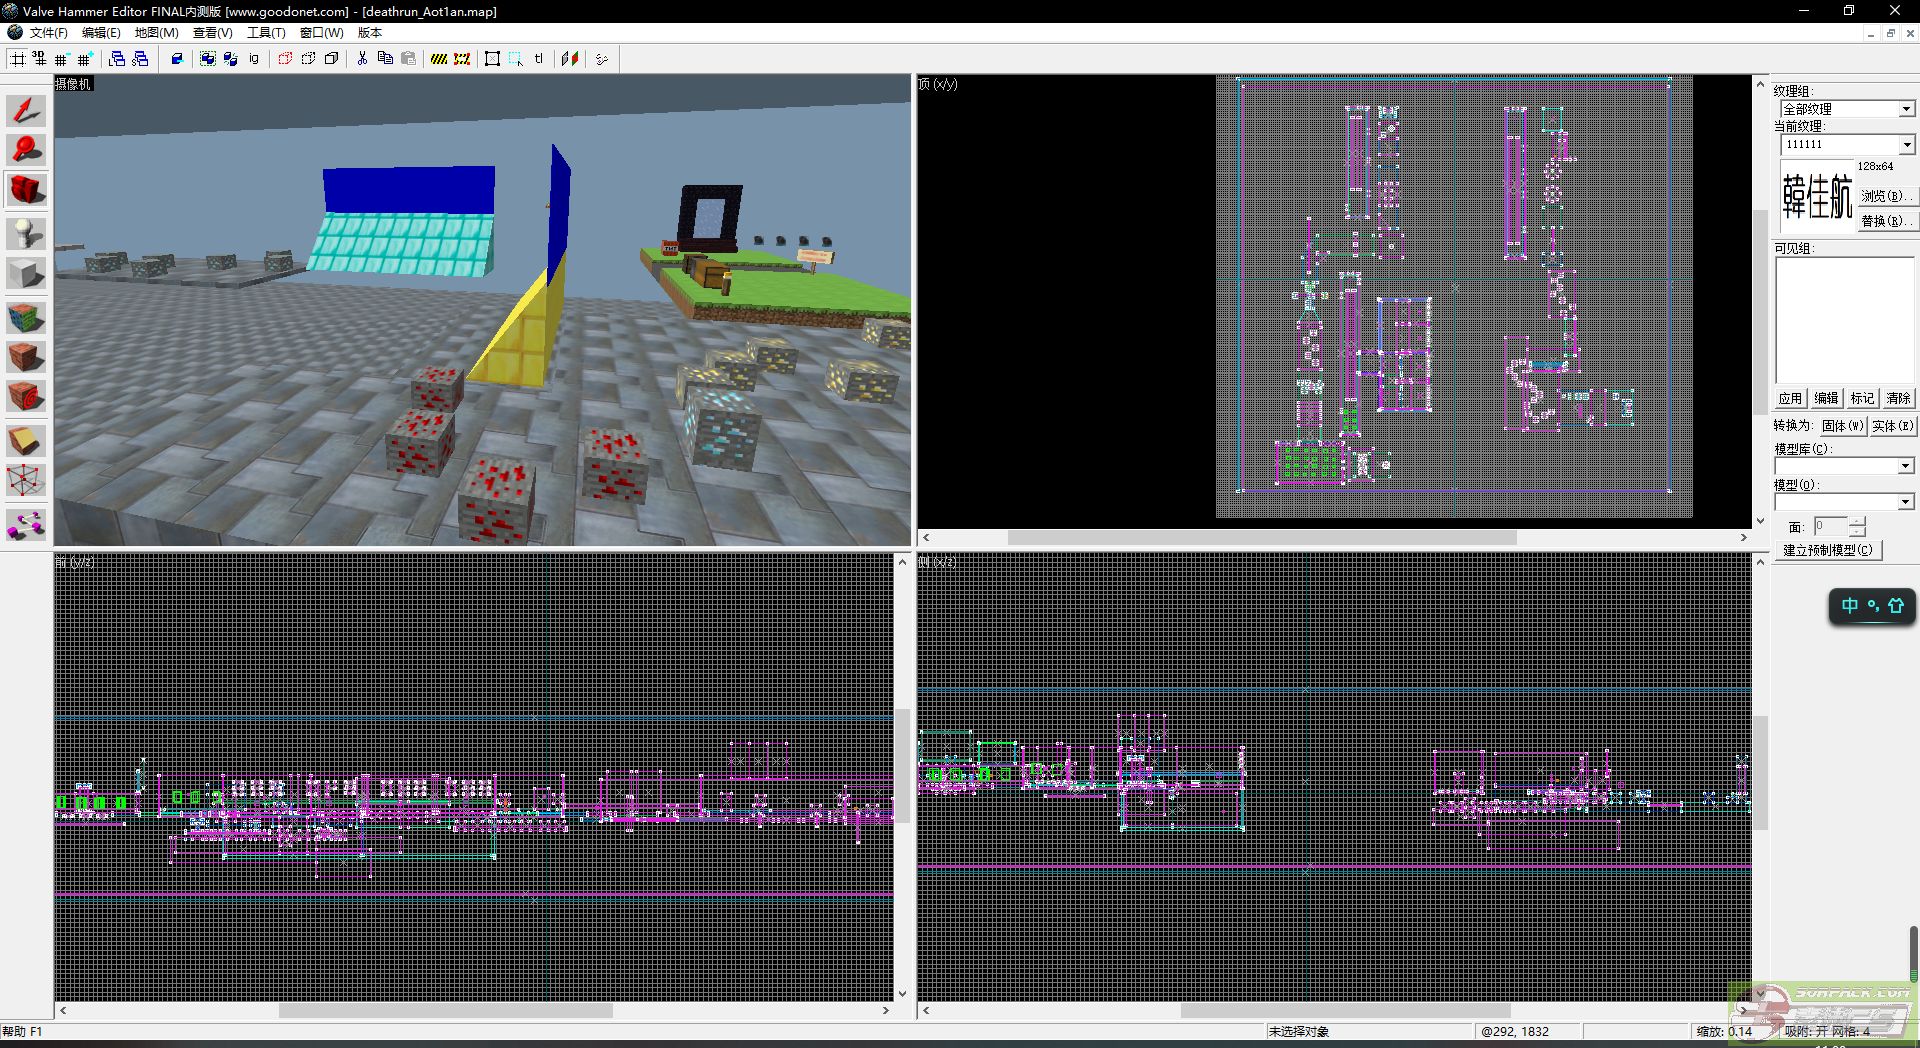Screen dimensions: 1920x1048
Task: Click the Copy icon in toolbar
Action: point(385,59)
